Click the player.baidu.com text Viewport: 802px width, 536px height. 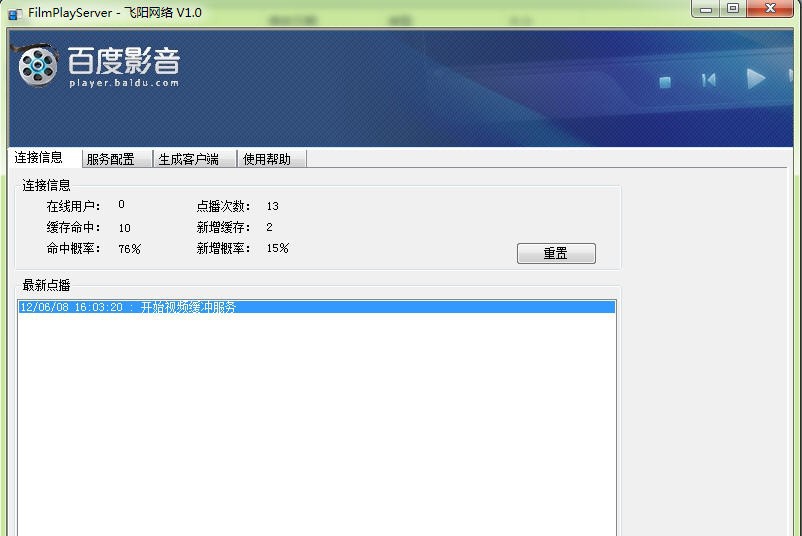click(x=124, y=83)
